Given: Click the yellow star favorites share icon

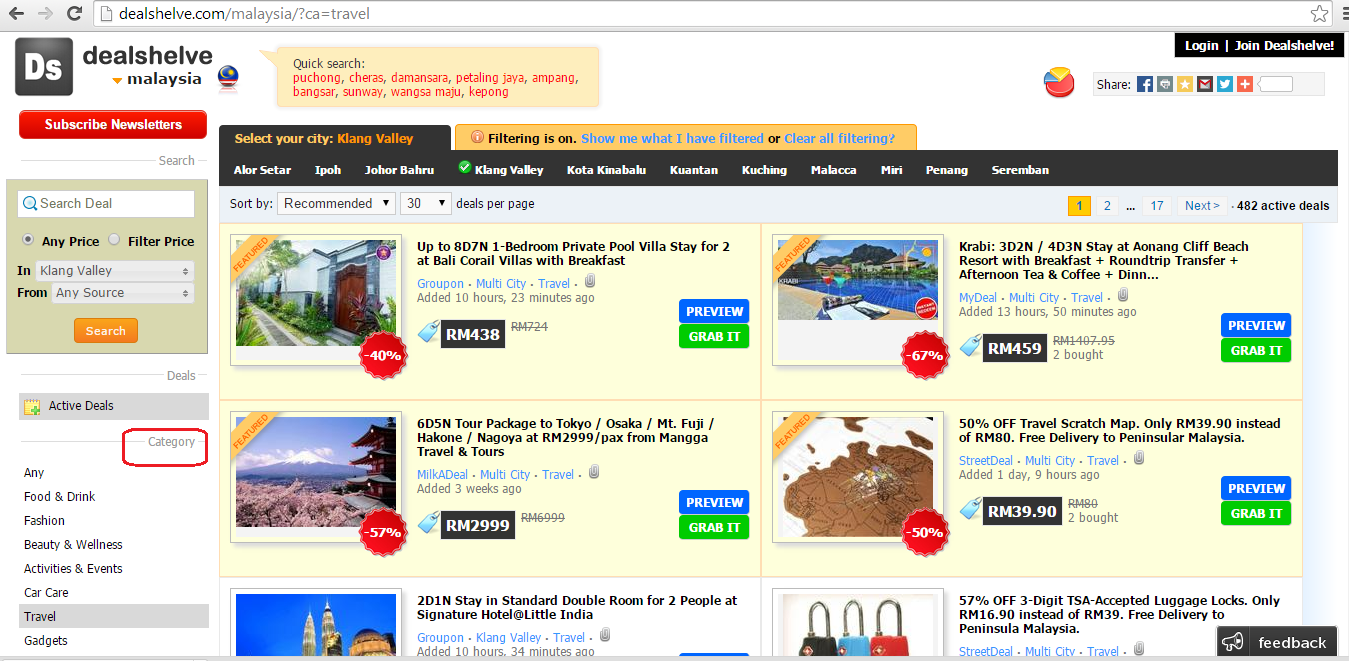Looking at the screenshot, I should point(1185,84).
